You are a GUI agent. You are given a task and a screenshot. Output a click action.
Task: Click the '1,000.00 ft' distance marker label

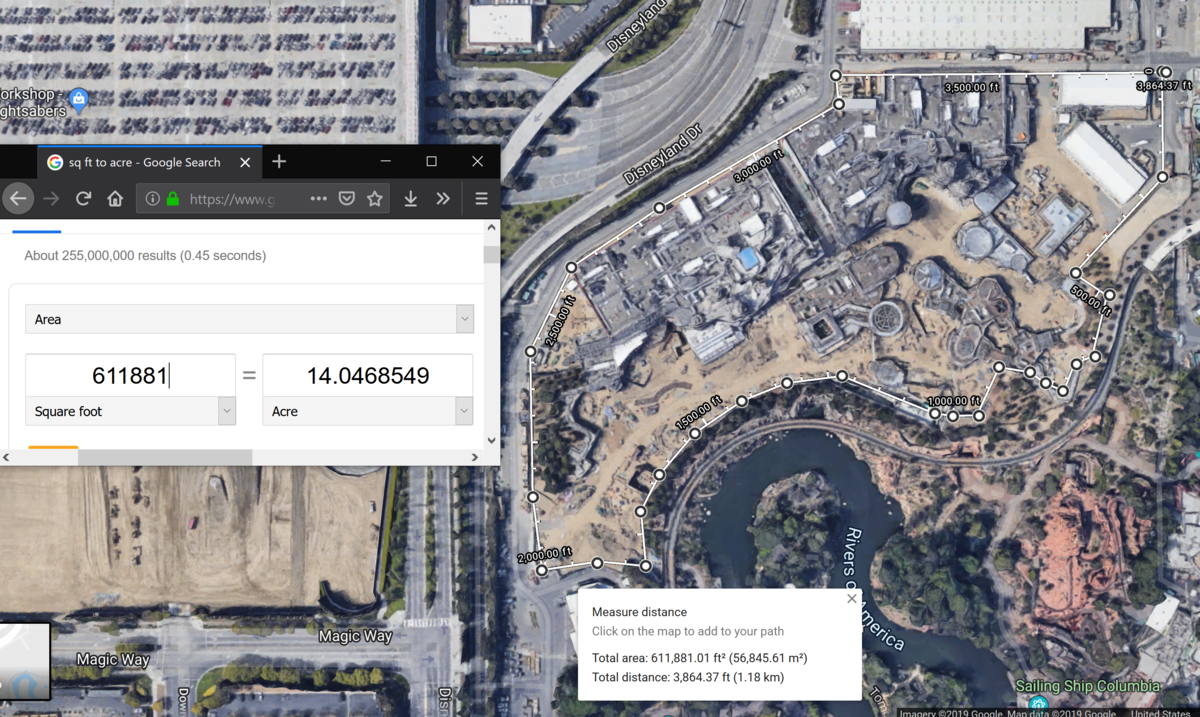click(954, 401)
